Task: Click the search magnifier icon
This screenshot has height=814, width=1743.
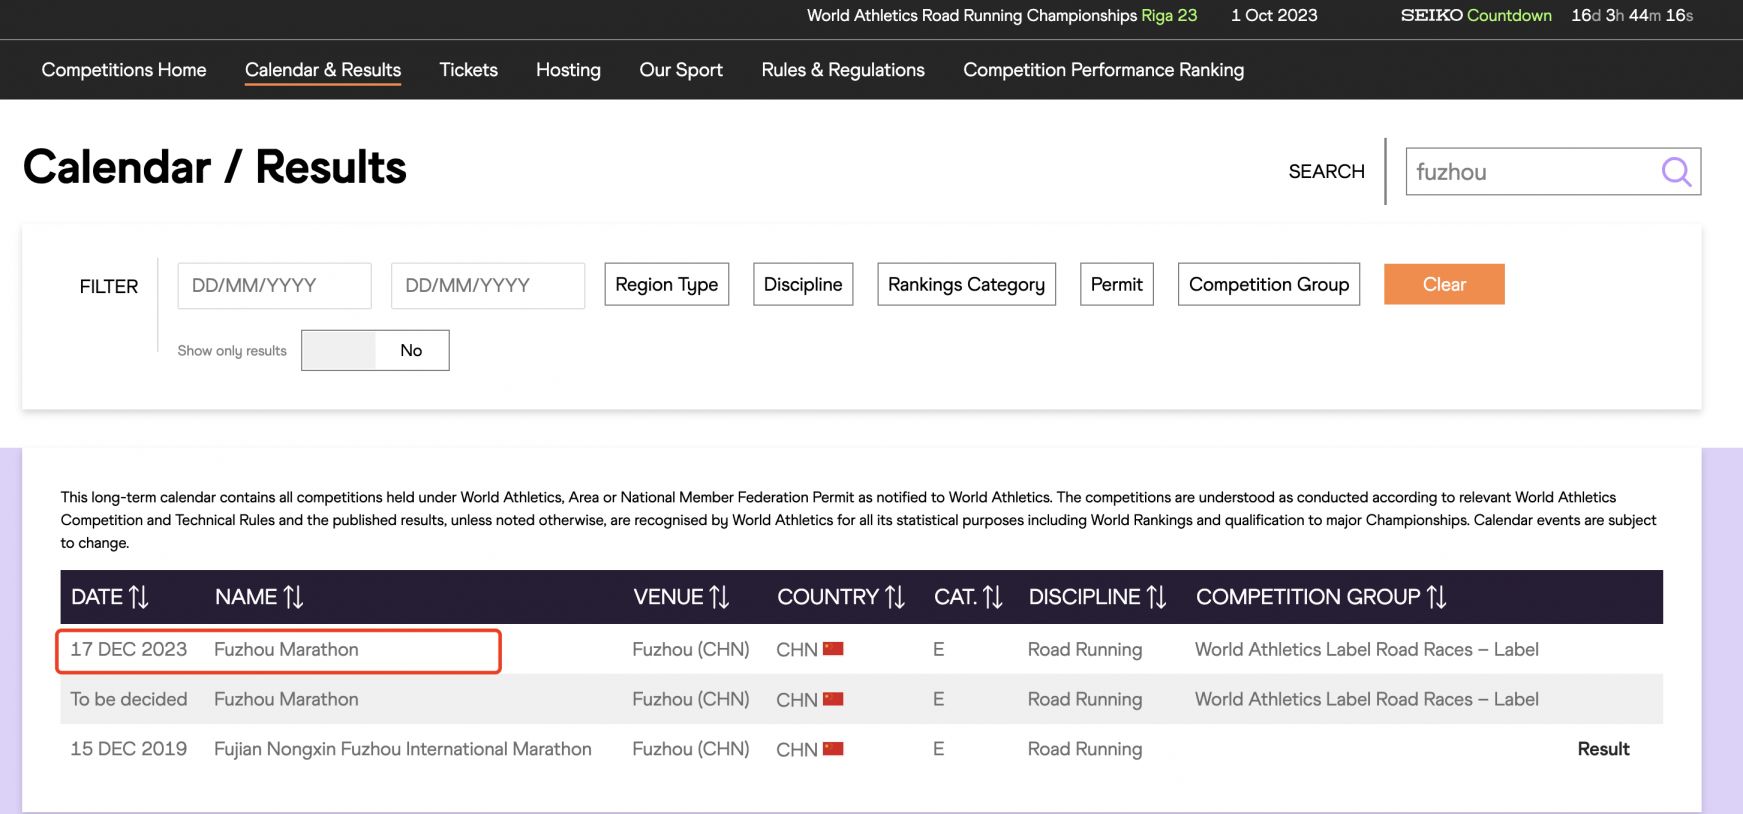Action: (x=1676, y=172)
